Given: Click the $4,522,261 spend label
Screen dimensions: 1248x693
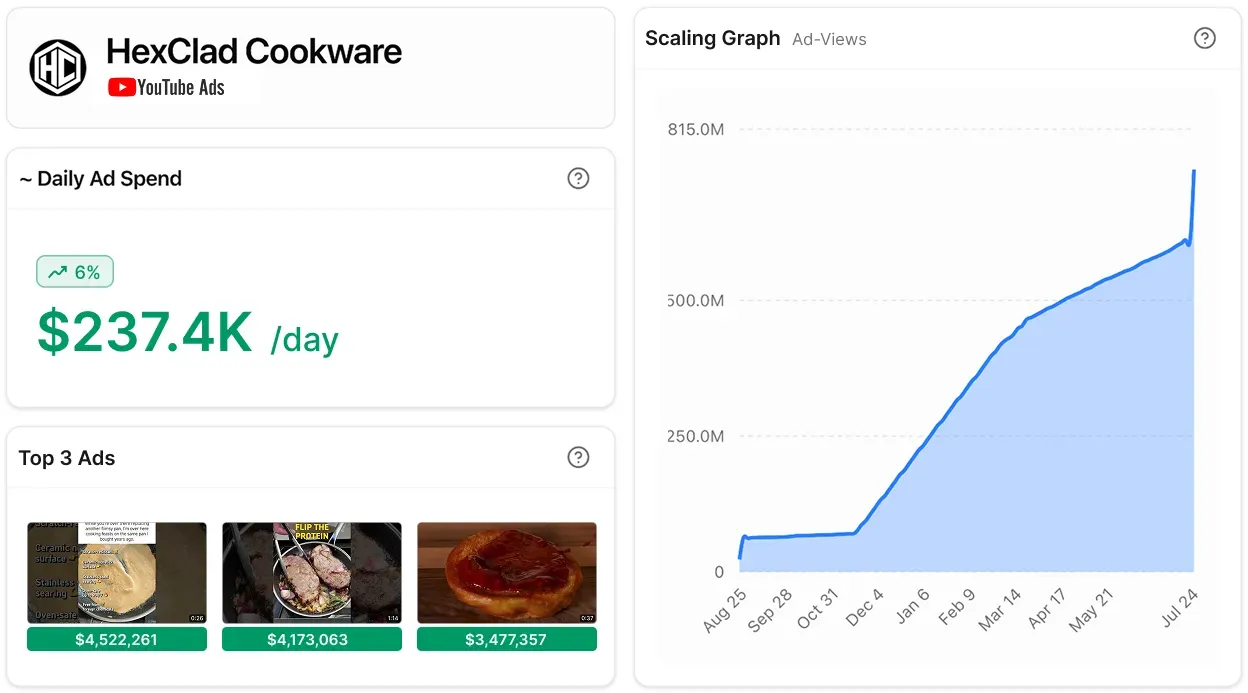Looking at the screenshot, I should [x=117, y=639].
